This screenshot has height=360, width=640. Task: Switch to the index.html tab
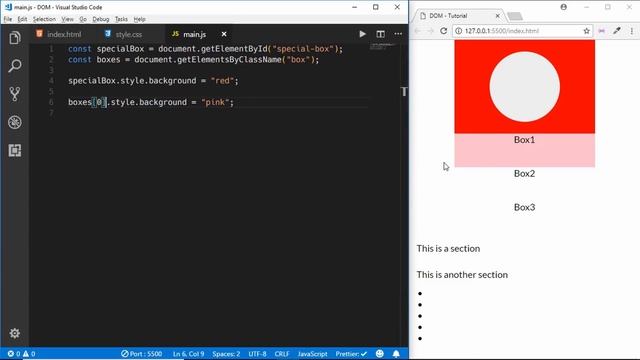(58, 34)
